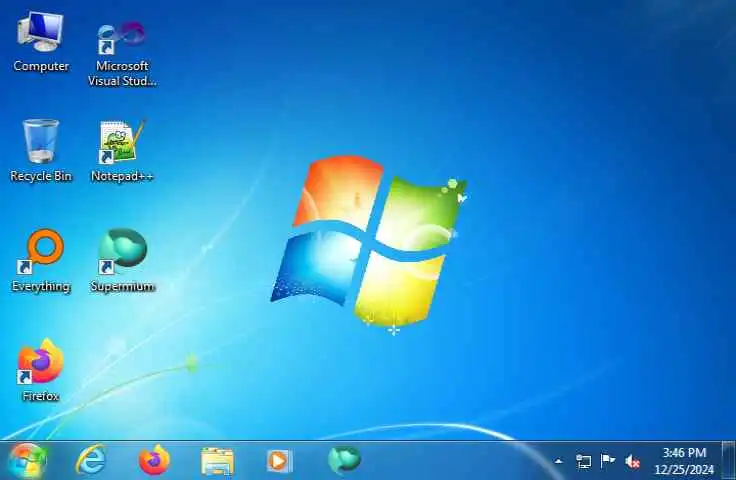Select the Everything search shortcut

[41, 261]
